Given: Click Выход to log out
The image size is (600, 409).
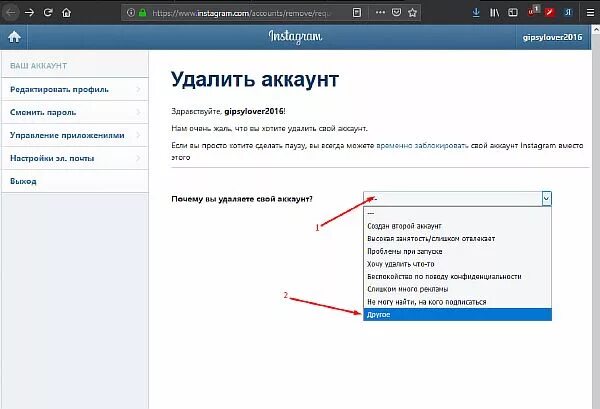Looking at the screenshot, I should 75,181.
